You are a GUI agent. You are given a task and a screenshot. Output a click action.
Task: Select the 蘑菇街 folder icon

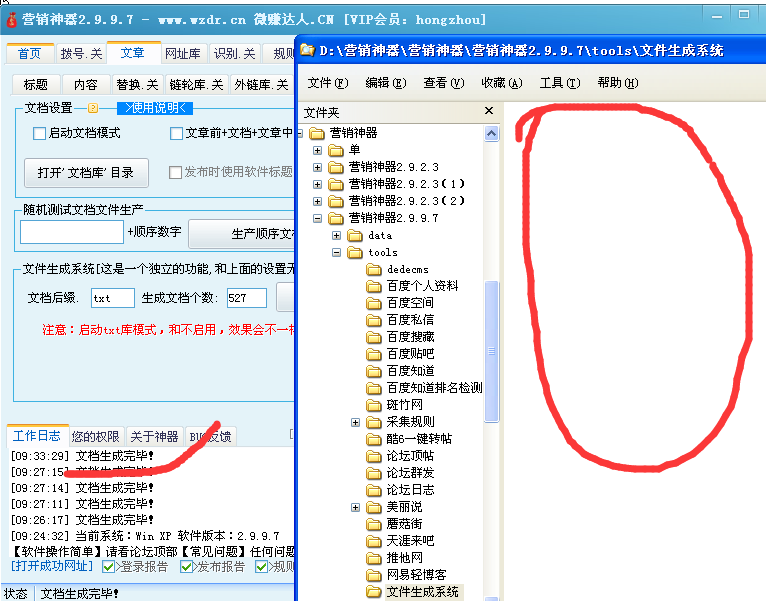(374, 524)
